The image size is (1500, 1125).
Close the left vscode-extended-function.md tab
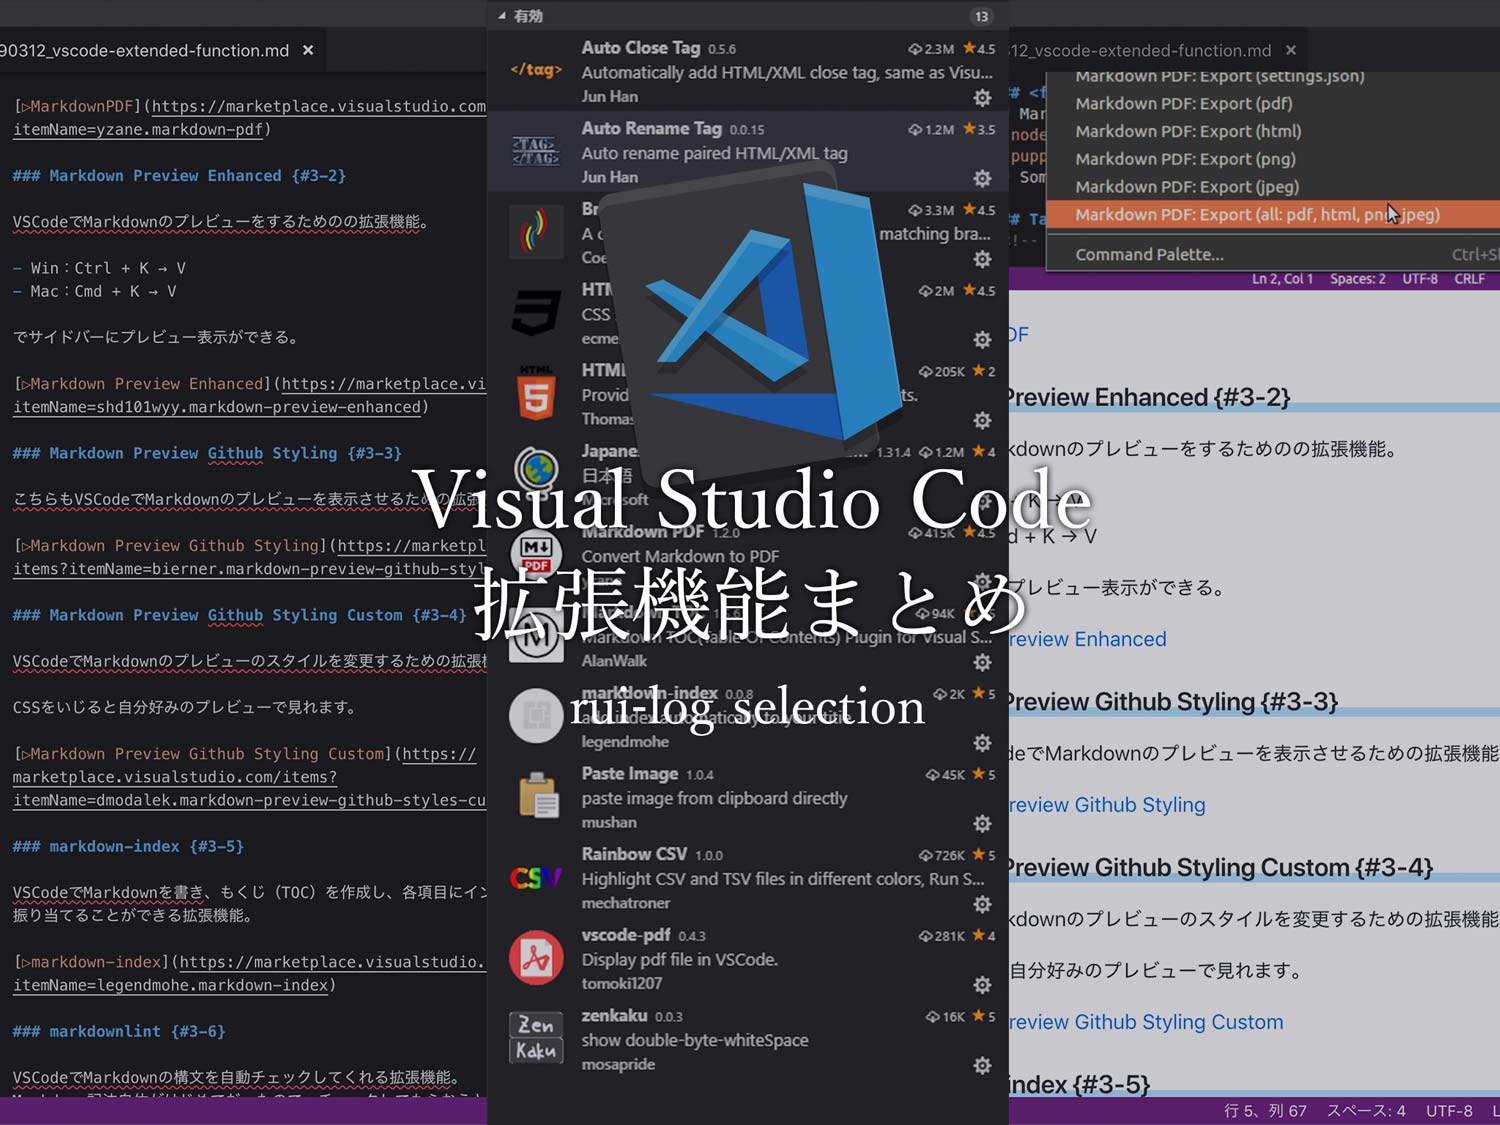pos(308,50)
